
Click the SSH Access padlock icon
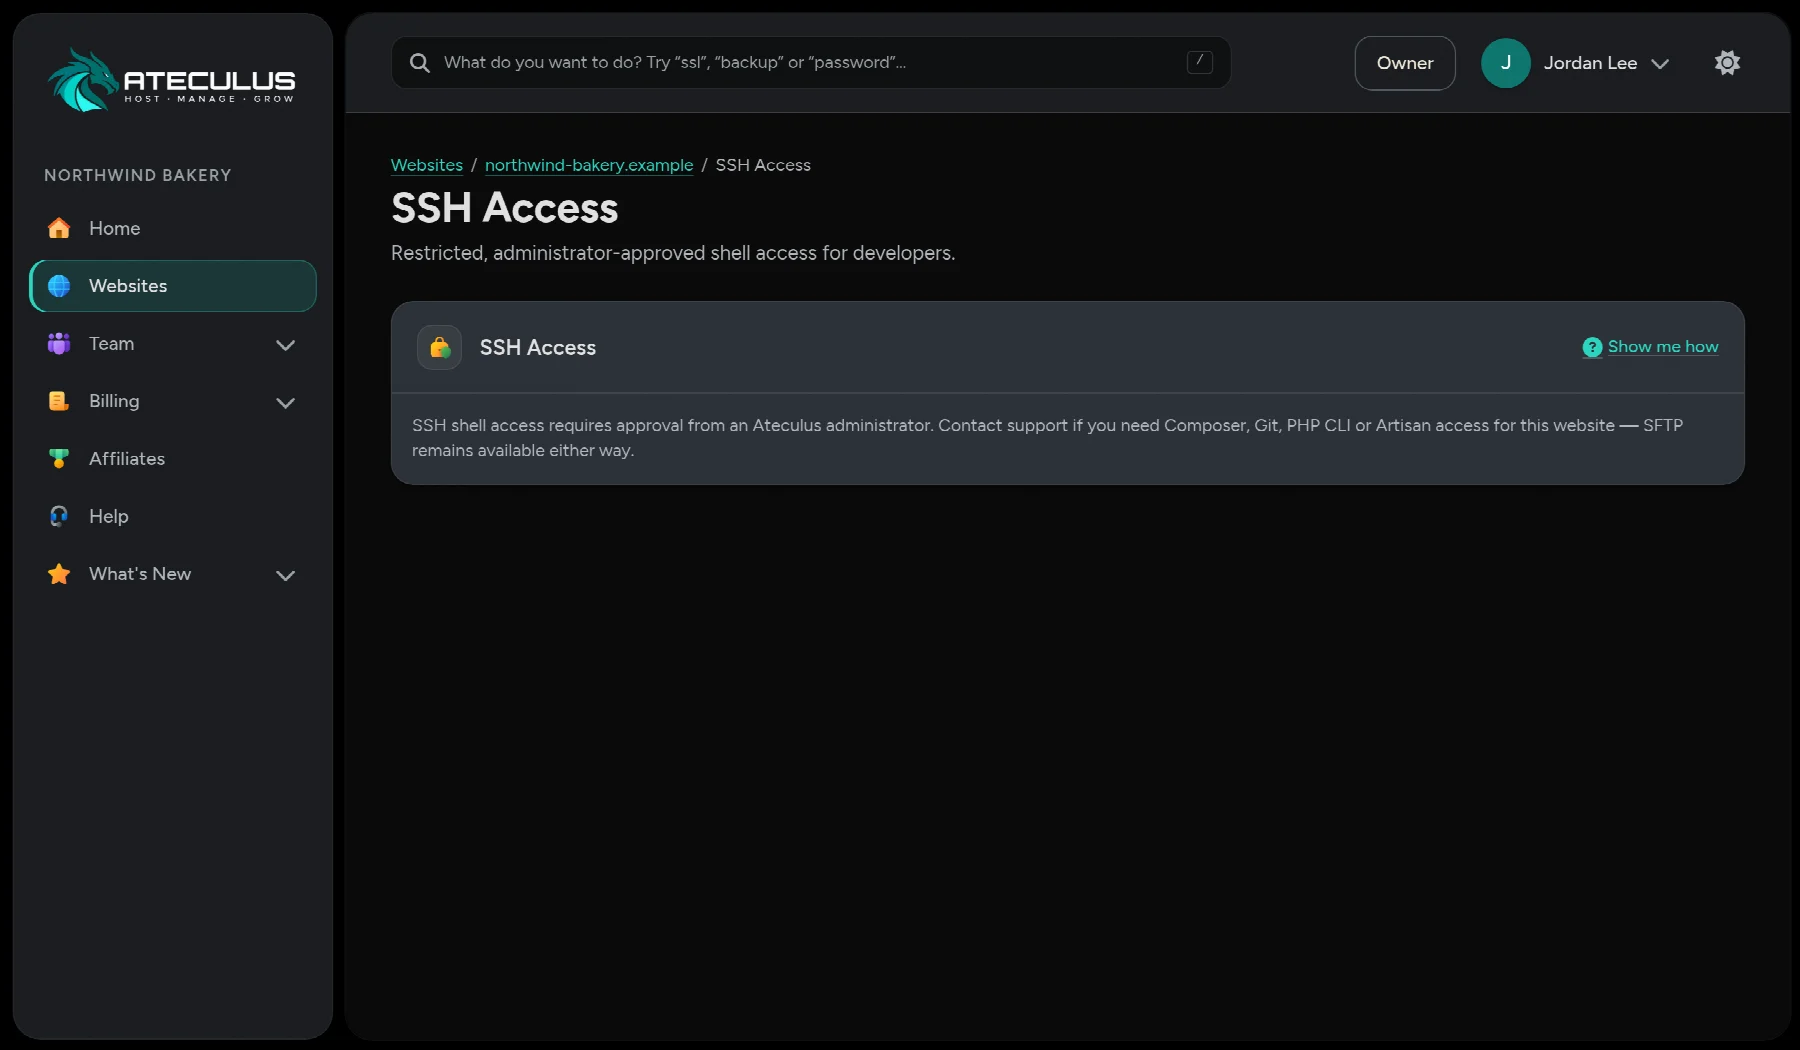click(x=439, y=347)
